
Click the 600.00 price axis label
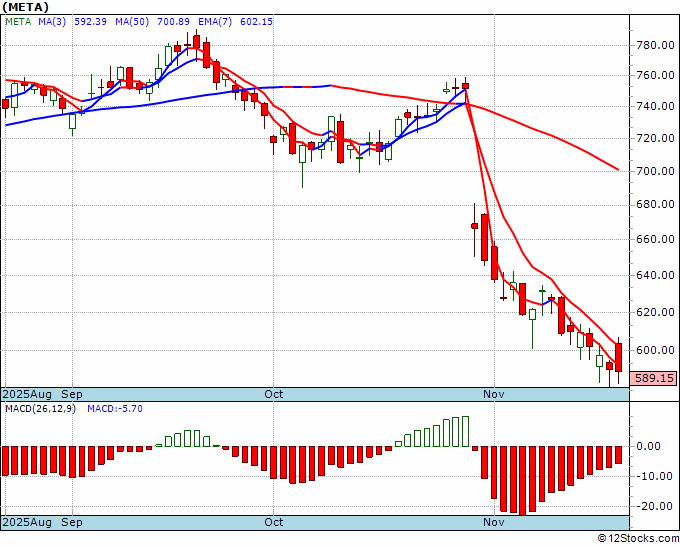coord(655,350)
